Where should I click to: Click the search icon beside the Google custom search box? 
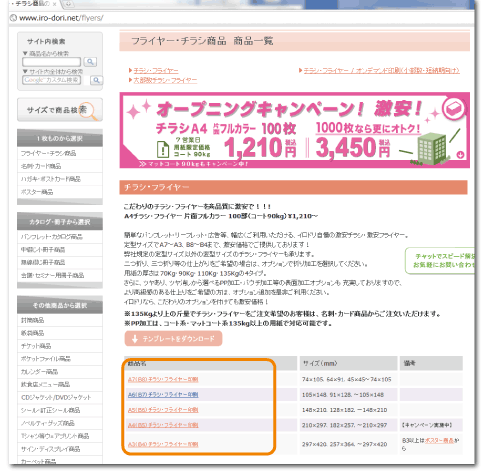[96, 80]
